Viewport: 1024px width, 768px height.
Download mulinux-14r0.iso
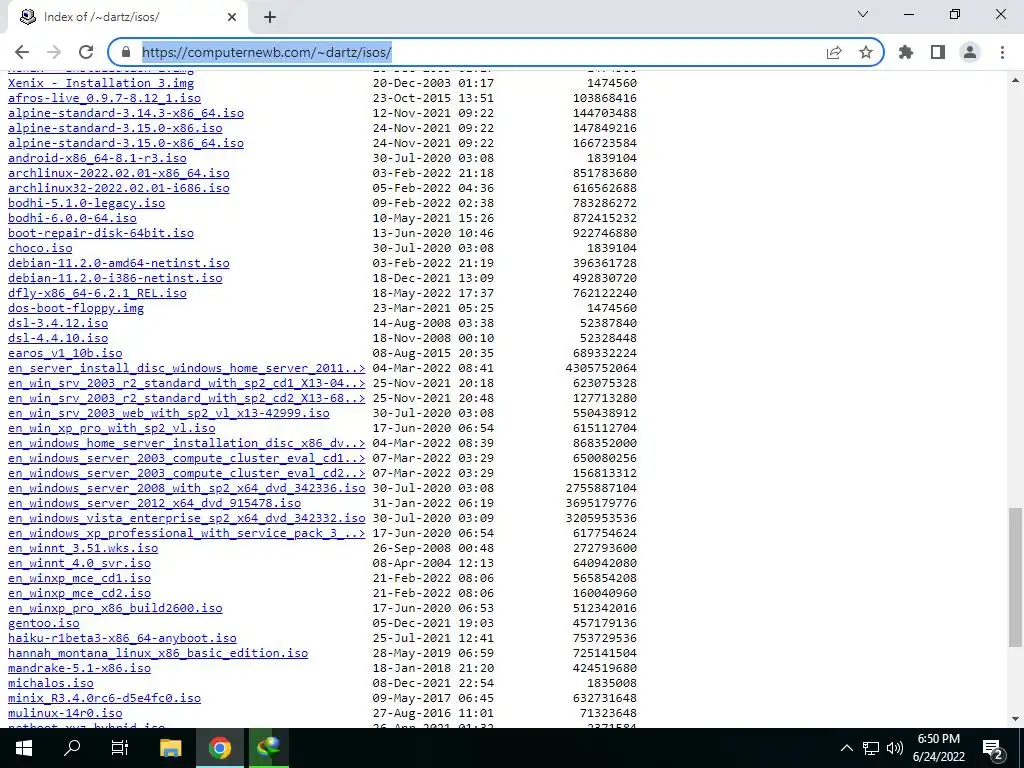pos(65,714)
